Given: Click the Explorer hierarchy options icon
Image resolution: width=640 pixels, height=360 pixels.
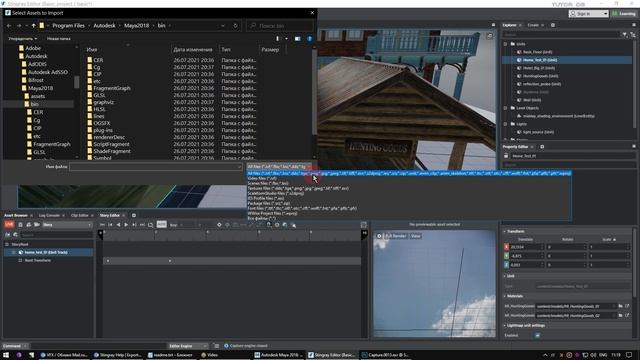Looking at the screenshot, I should coord(633,35).
